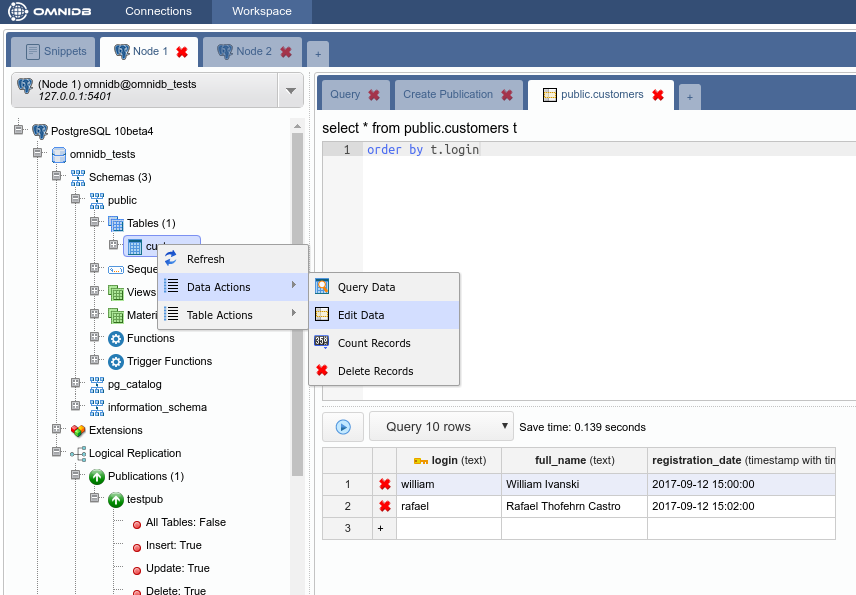
Task: Click the Functions gear icon in tree
Action: (116, 339)
